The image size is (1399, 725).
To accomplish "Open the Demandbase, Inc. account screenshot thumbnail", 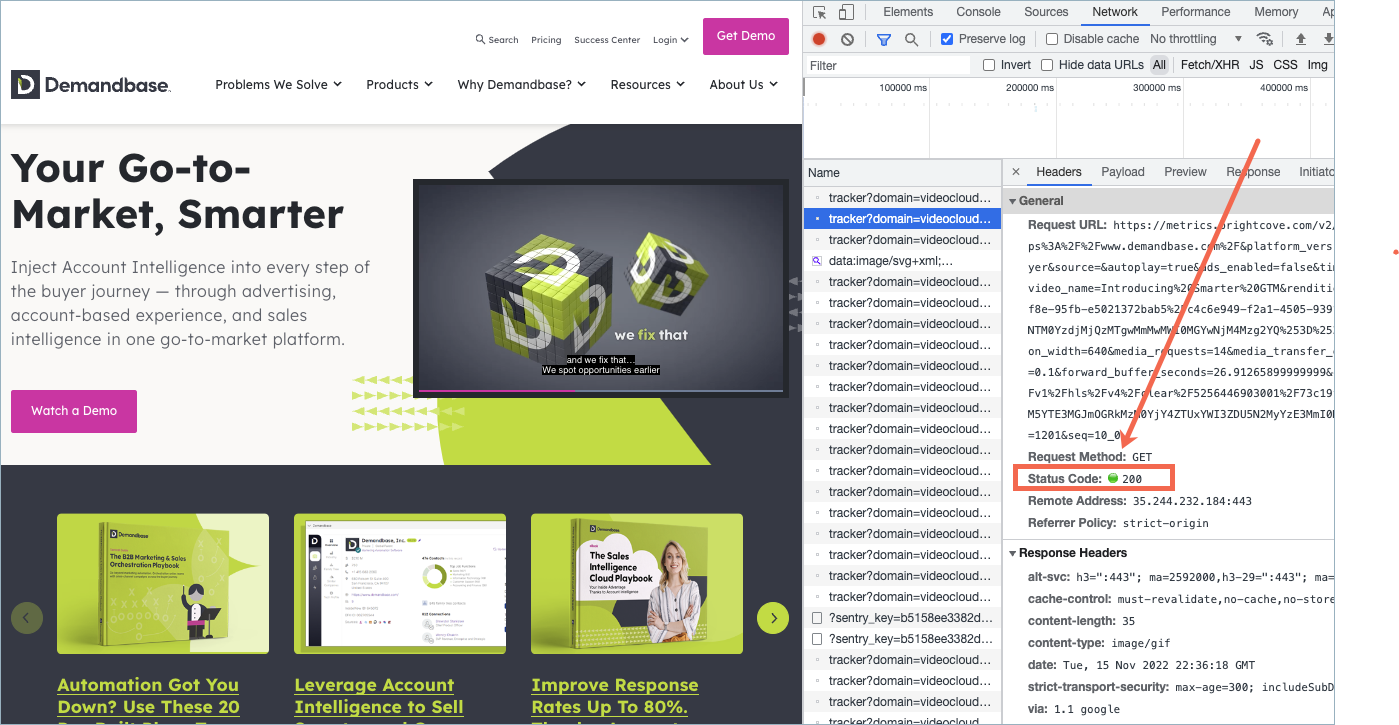I will pyautogui.click(x=400, y=584).
